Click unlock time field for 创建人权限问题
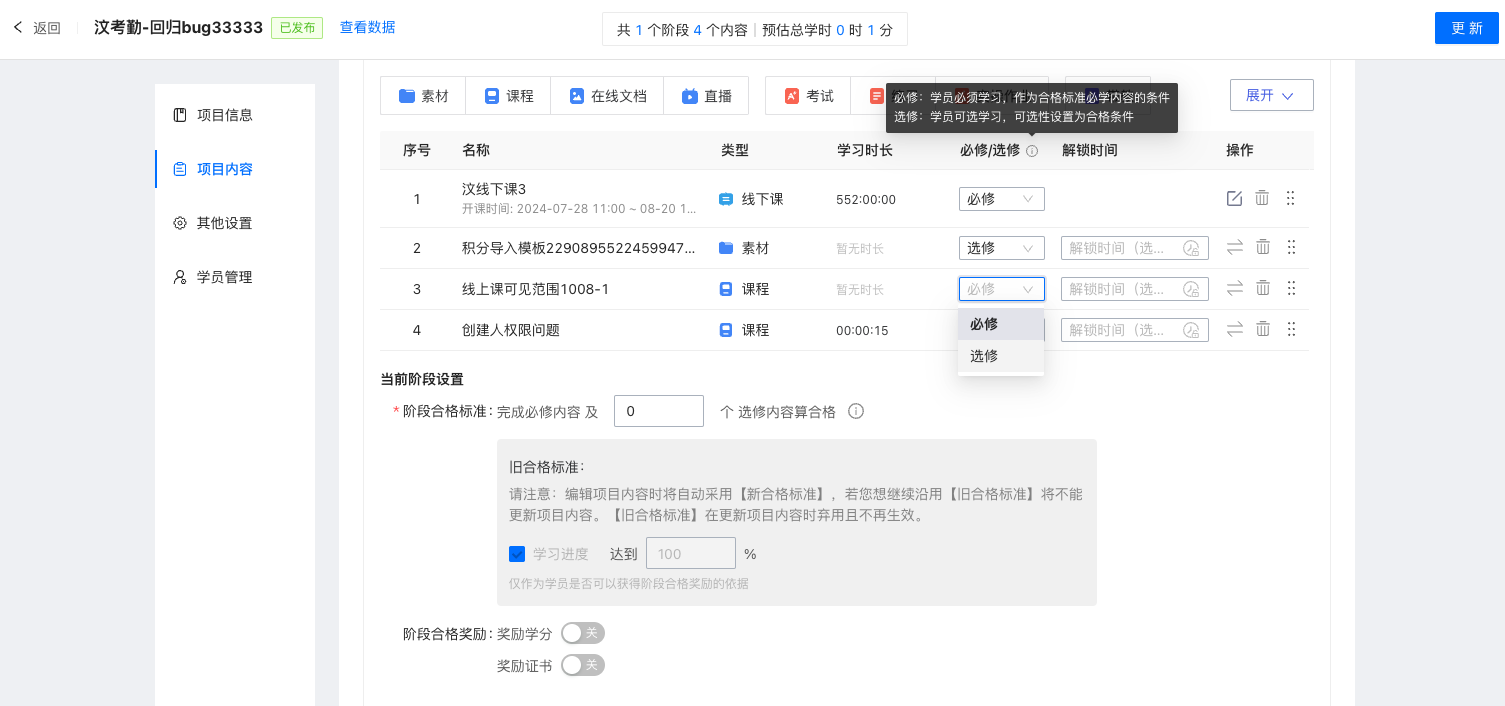Viewport: 1505px width, 706px height. [1135, 330]
